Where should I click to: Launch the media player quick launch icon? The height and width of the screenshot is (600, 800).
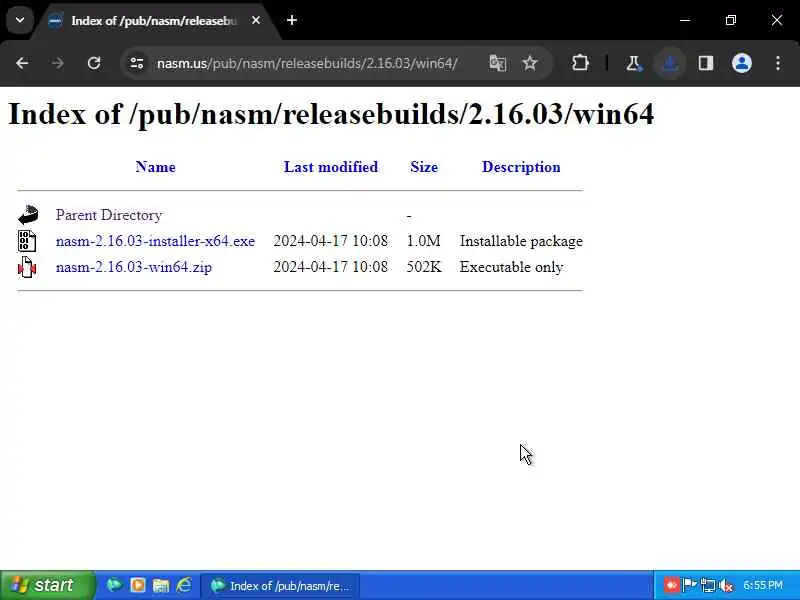pyautogui.click(x=138, y=585)
